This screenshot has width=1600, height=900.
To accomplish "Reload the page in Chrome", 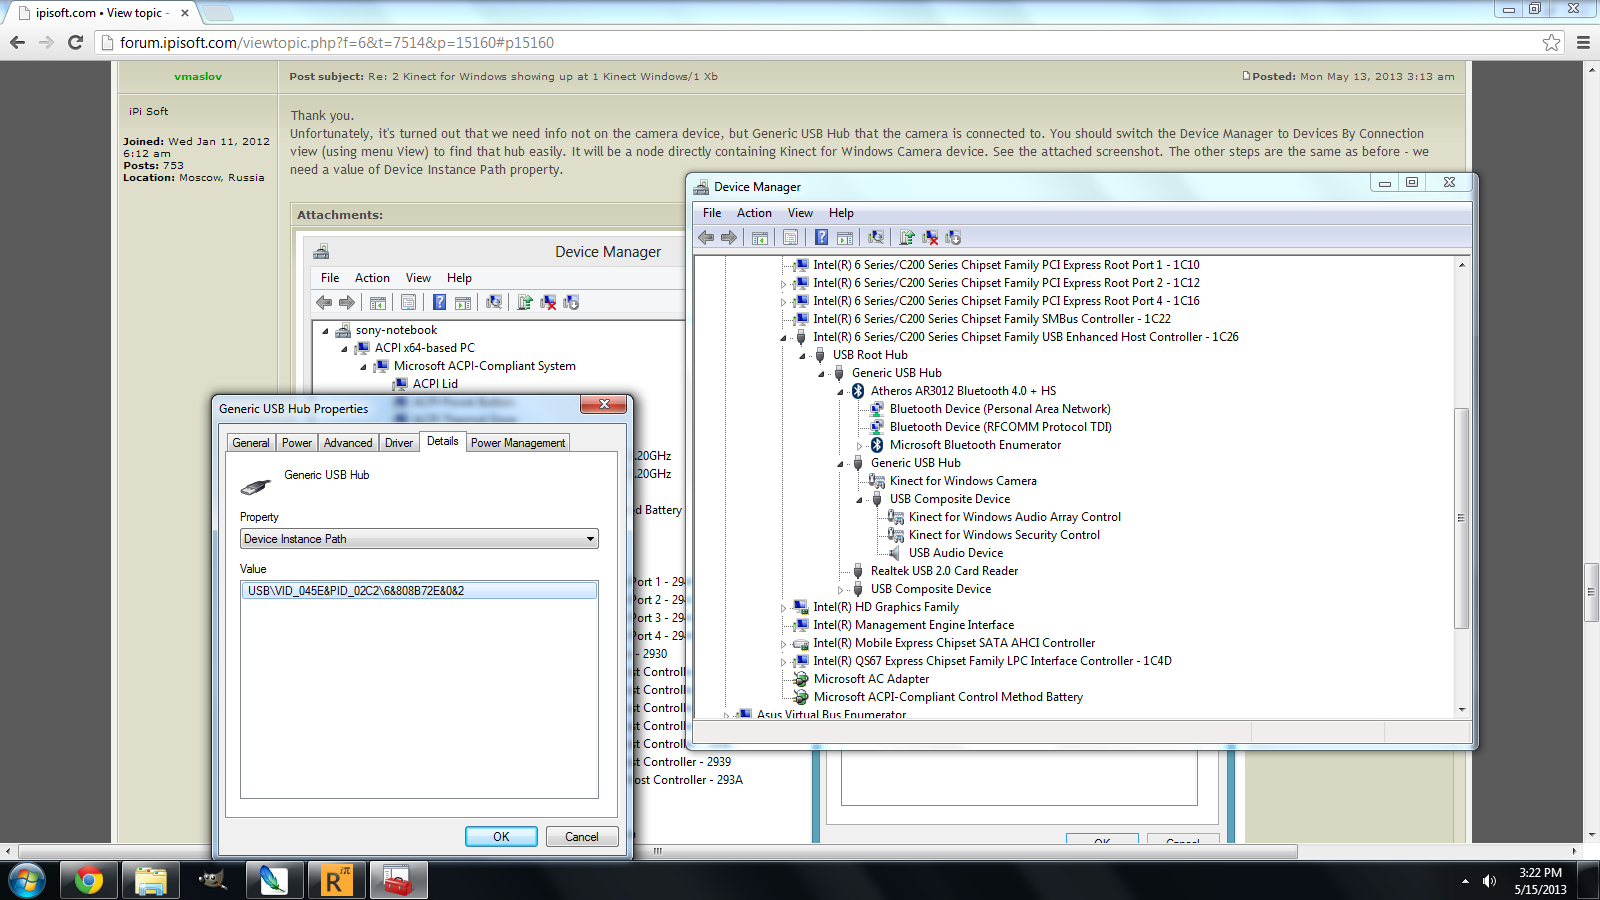I will point(75,42).
